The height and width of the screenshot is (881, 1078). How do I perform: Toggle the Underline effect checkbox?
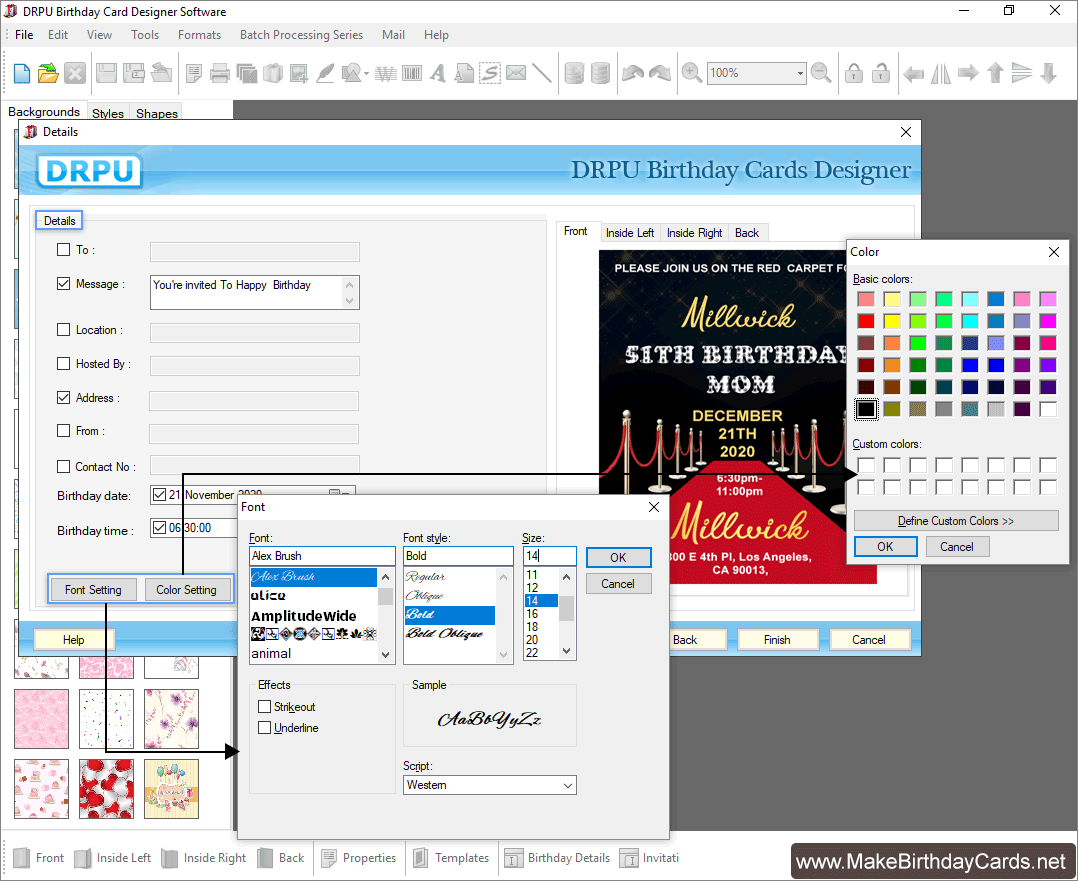pos(264,727)
